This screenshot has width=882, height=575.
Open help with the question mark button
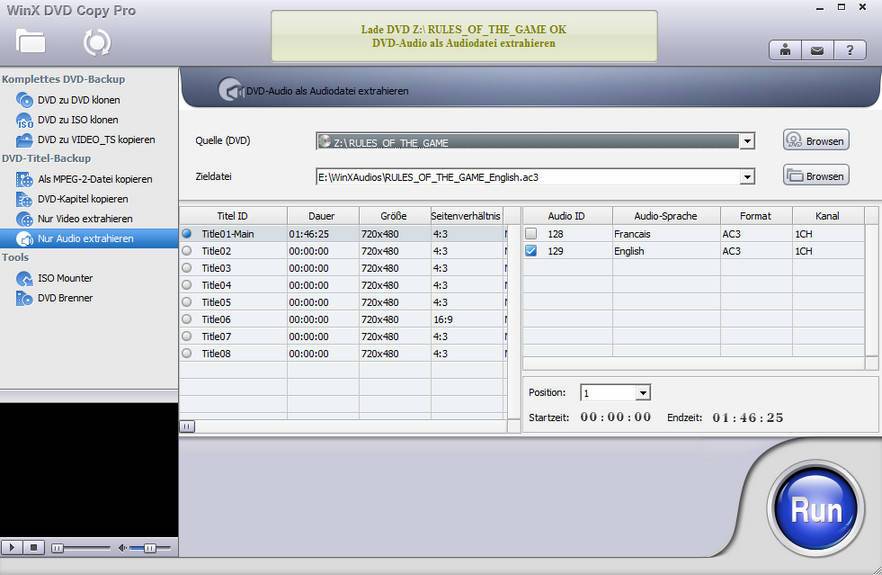click(849, 51)
